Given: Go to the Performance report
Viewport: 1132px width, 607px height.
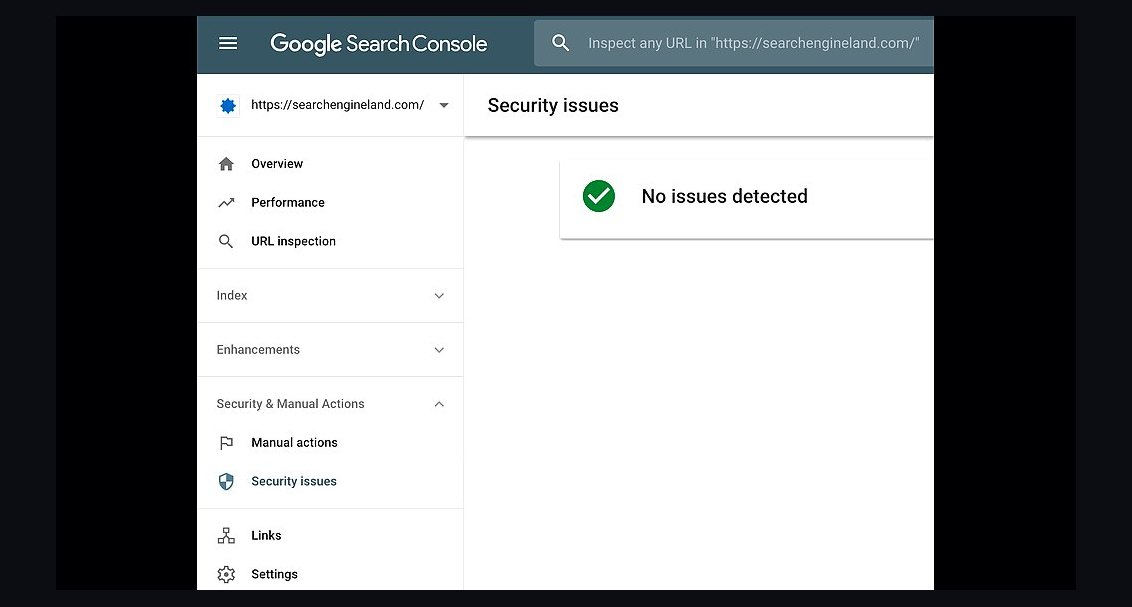Looking at the screenshot, I should tap(287, 203).
